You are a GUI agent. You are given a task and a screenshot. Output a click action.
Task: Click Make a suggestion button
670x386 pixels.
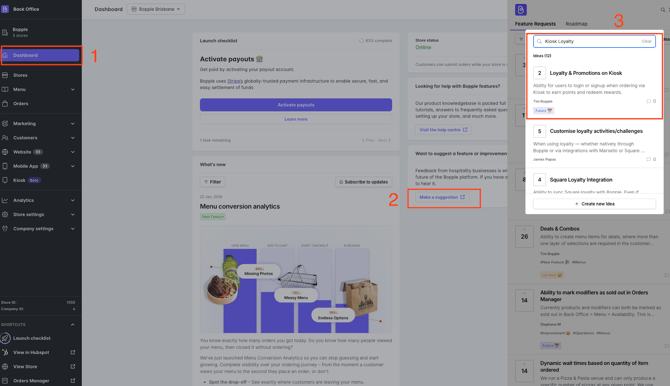(x=442, y=197)
